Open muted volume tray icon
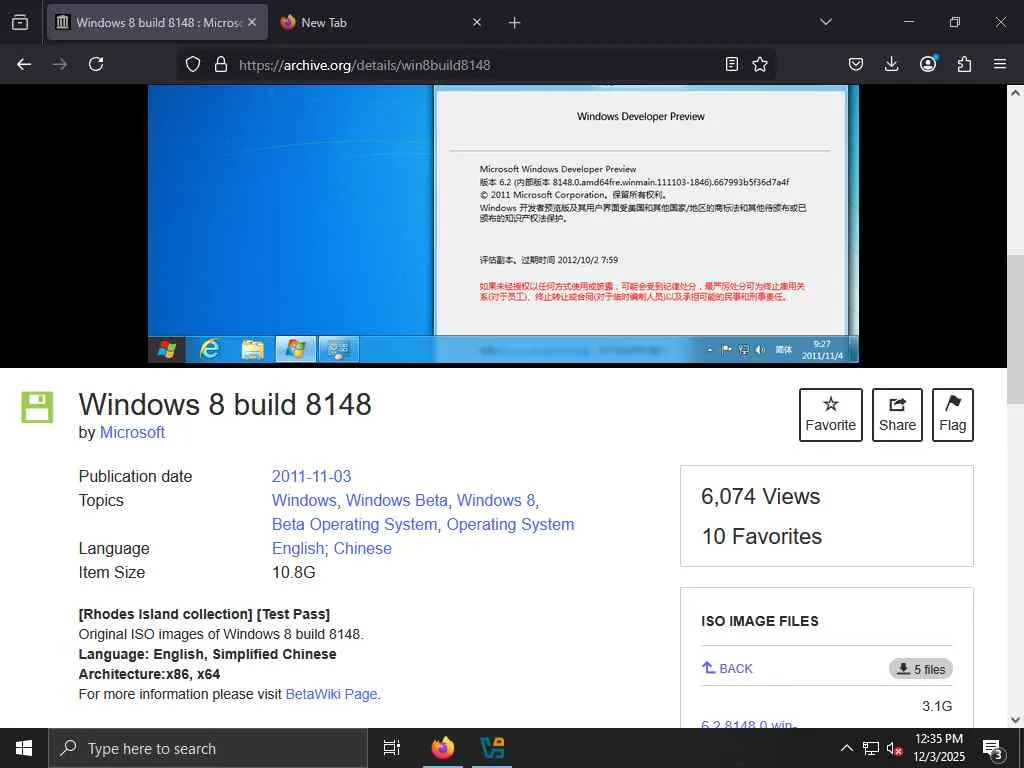This screenshot has height=768, width=1024. coord(895,749)
